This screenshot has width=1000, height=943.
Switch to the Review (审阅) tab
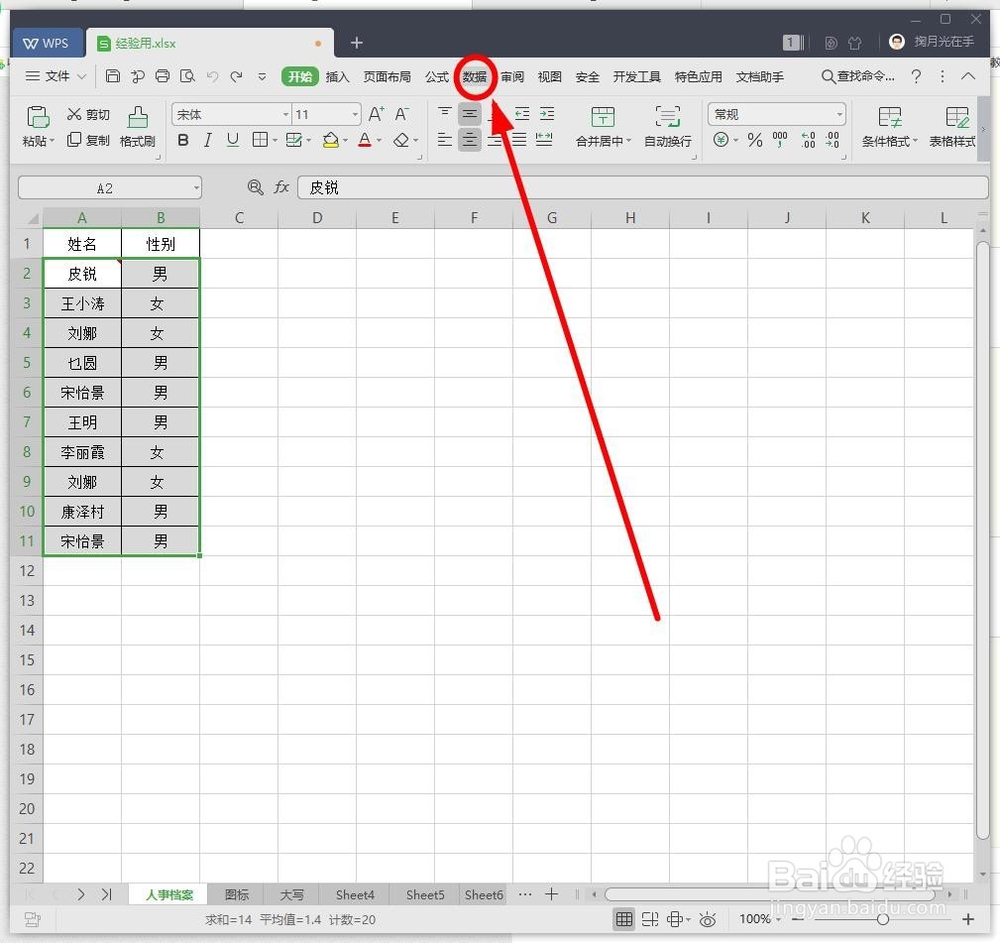(x=512, y=77)
